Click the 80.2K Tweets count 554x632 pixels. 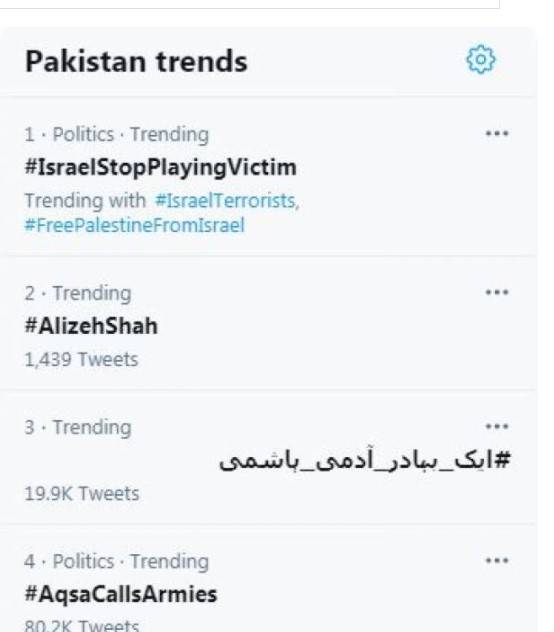coord(82,626)
